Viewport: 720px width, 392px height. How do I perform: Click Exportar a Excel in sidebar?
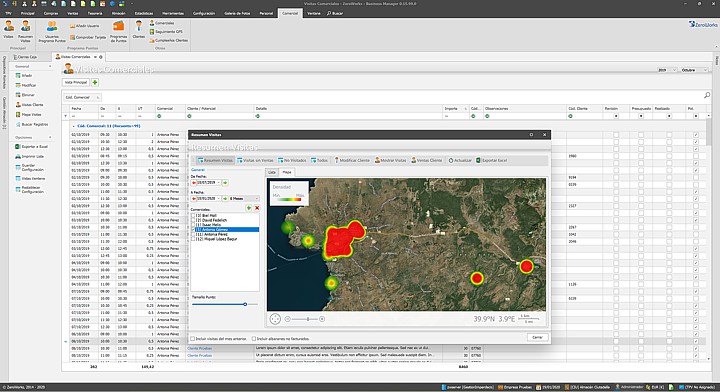(x=31, y=146)
